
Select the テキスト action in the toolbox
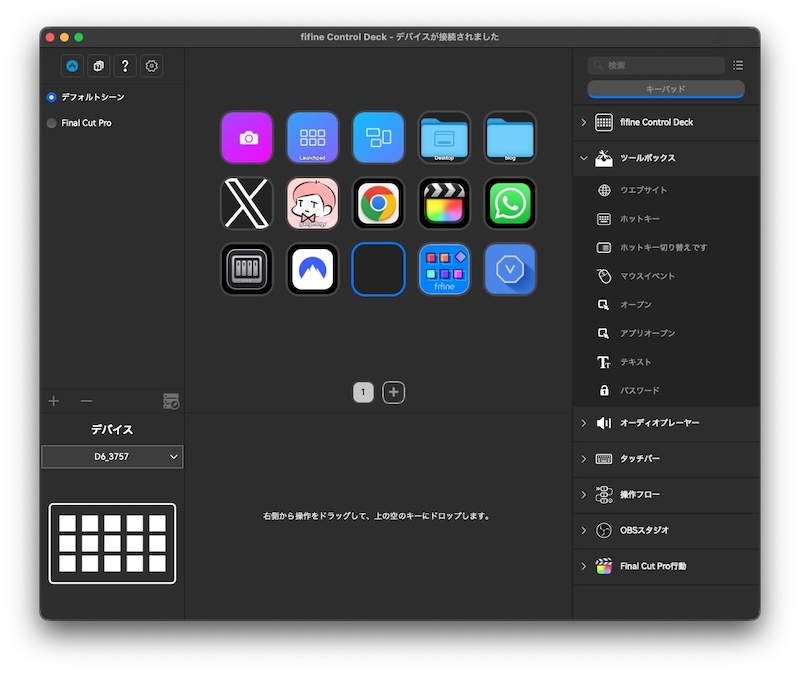coord(636,362)
